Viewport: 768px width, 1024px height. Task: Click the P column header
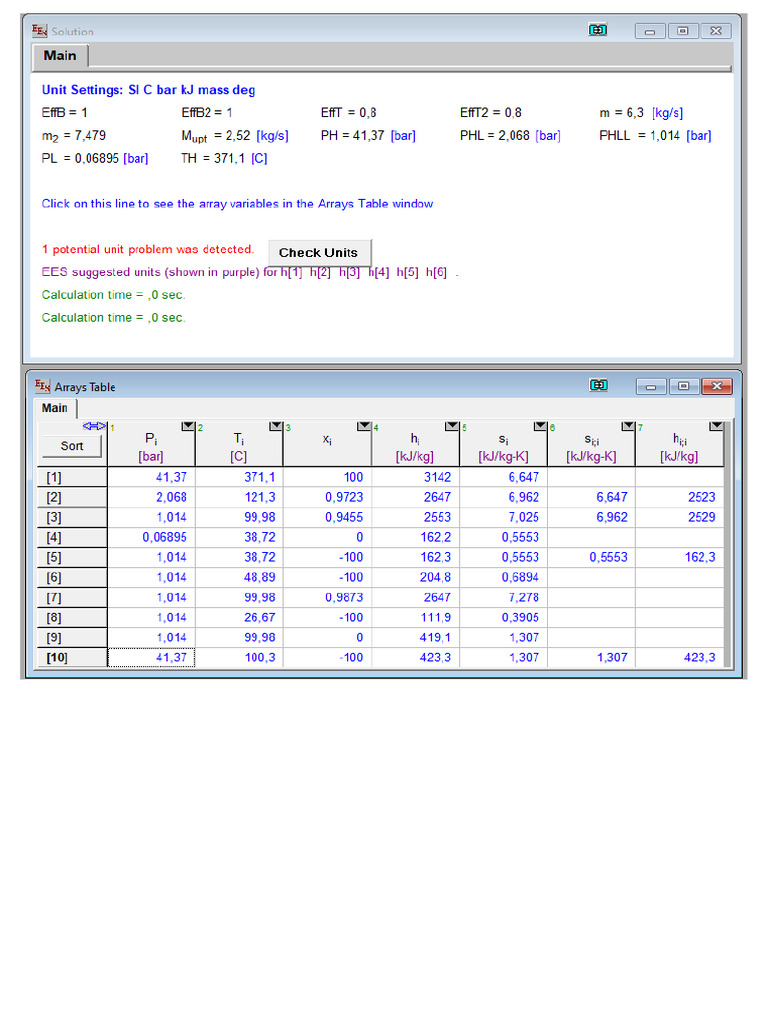[x=151, y=444]
